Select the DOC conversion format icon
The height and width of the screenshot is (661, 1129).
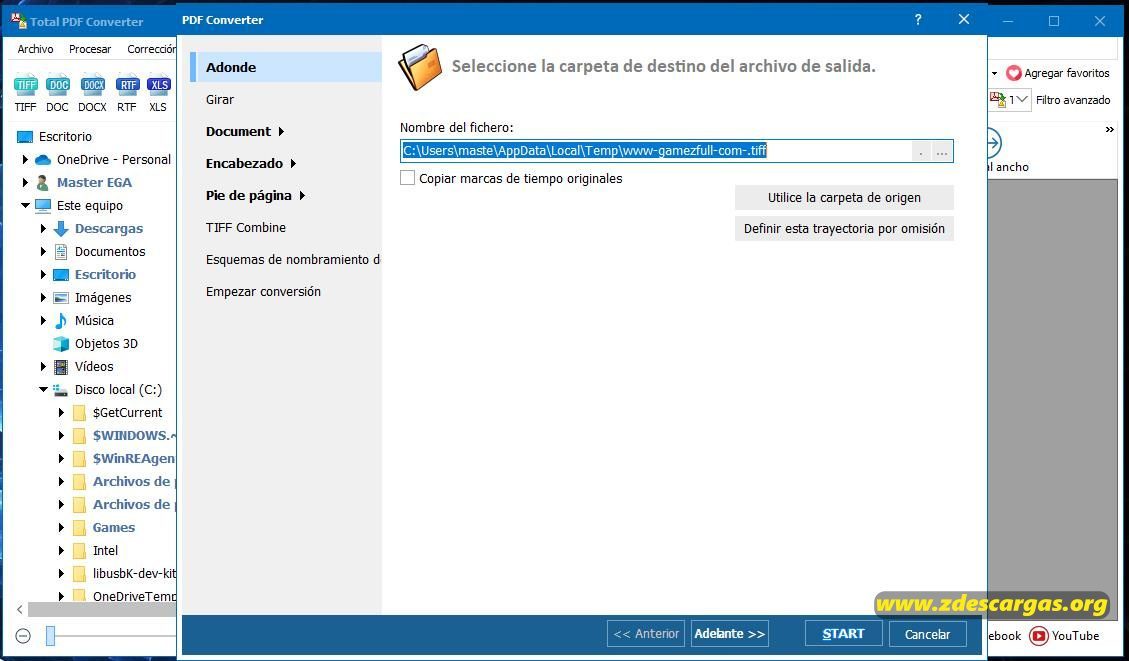[x=58, y=85]
